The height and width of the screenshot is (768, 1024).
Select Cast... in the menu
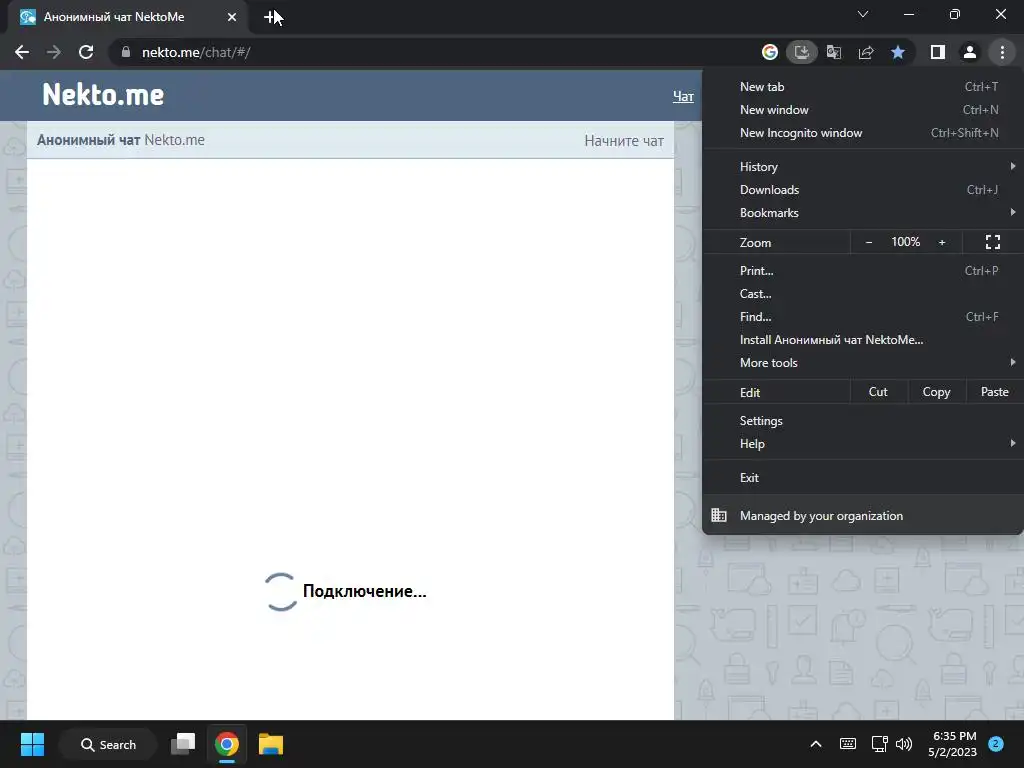(x=863, y=294)
